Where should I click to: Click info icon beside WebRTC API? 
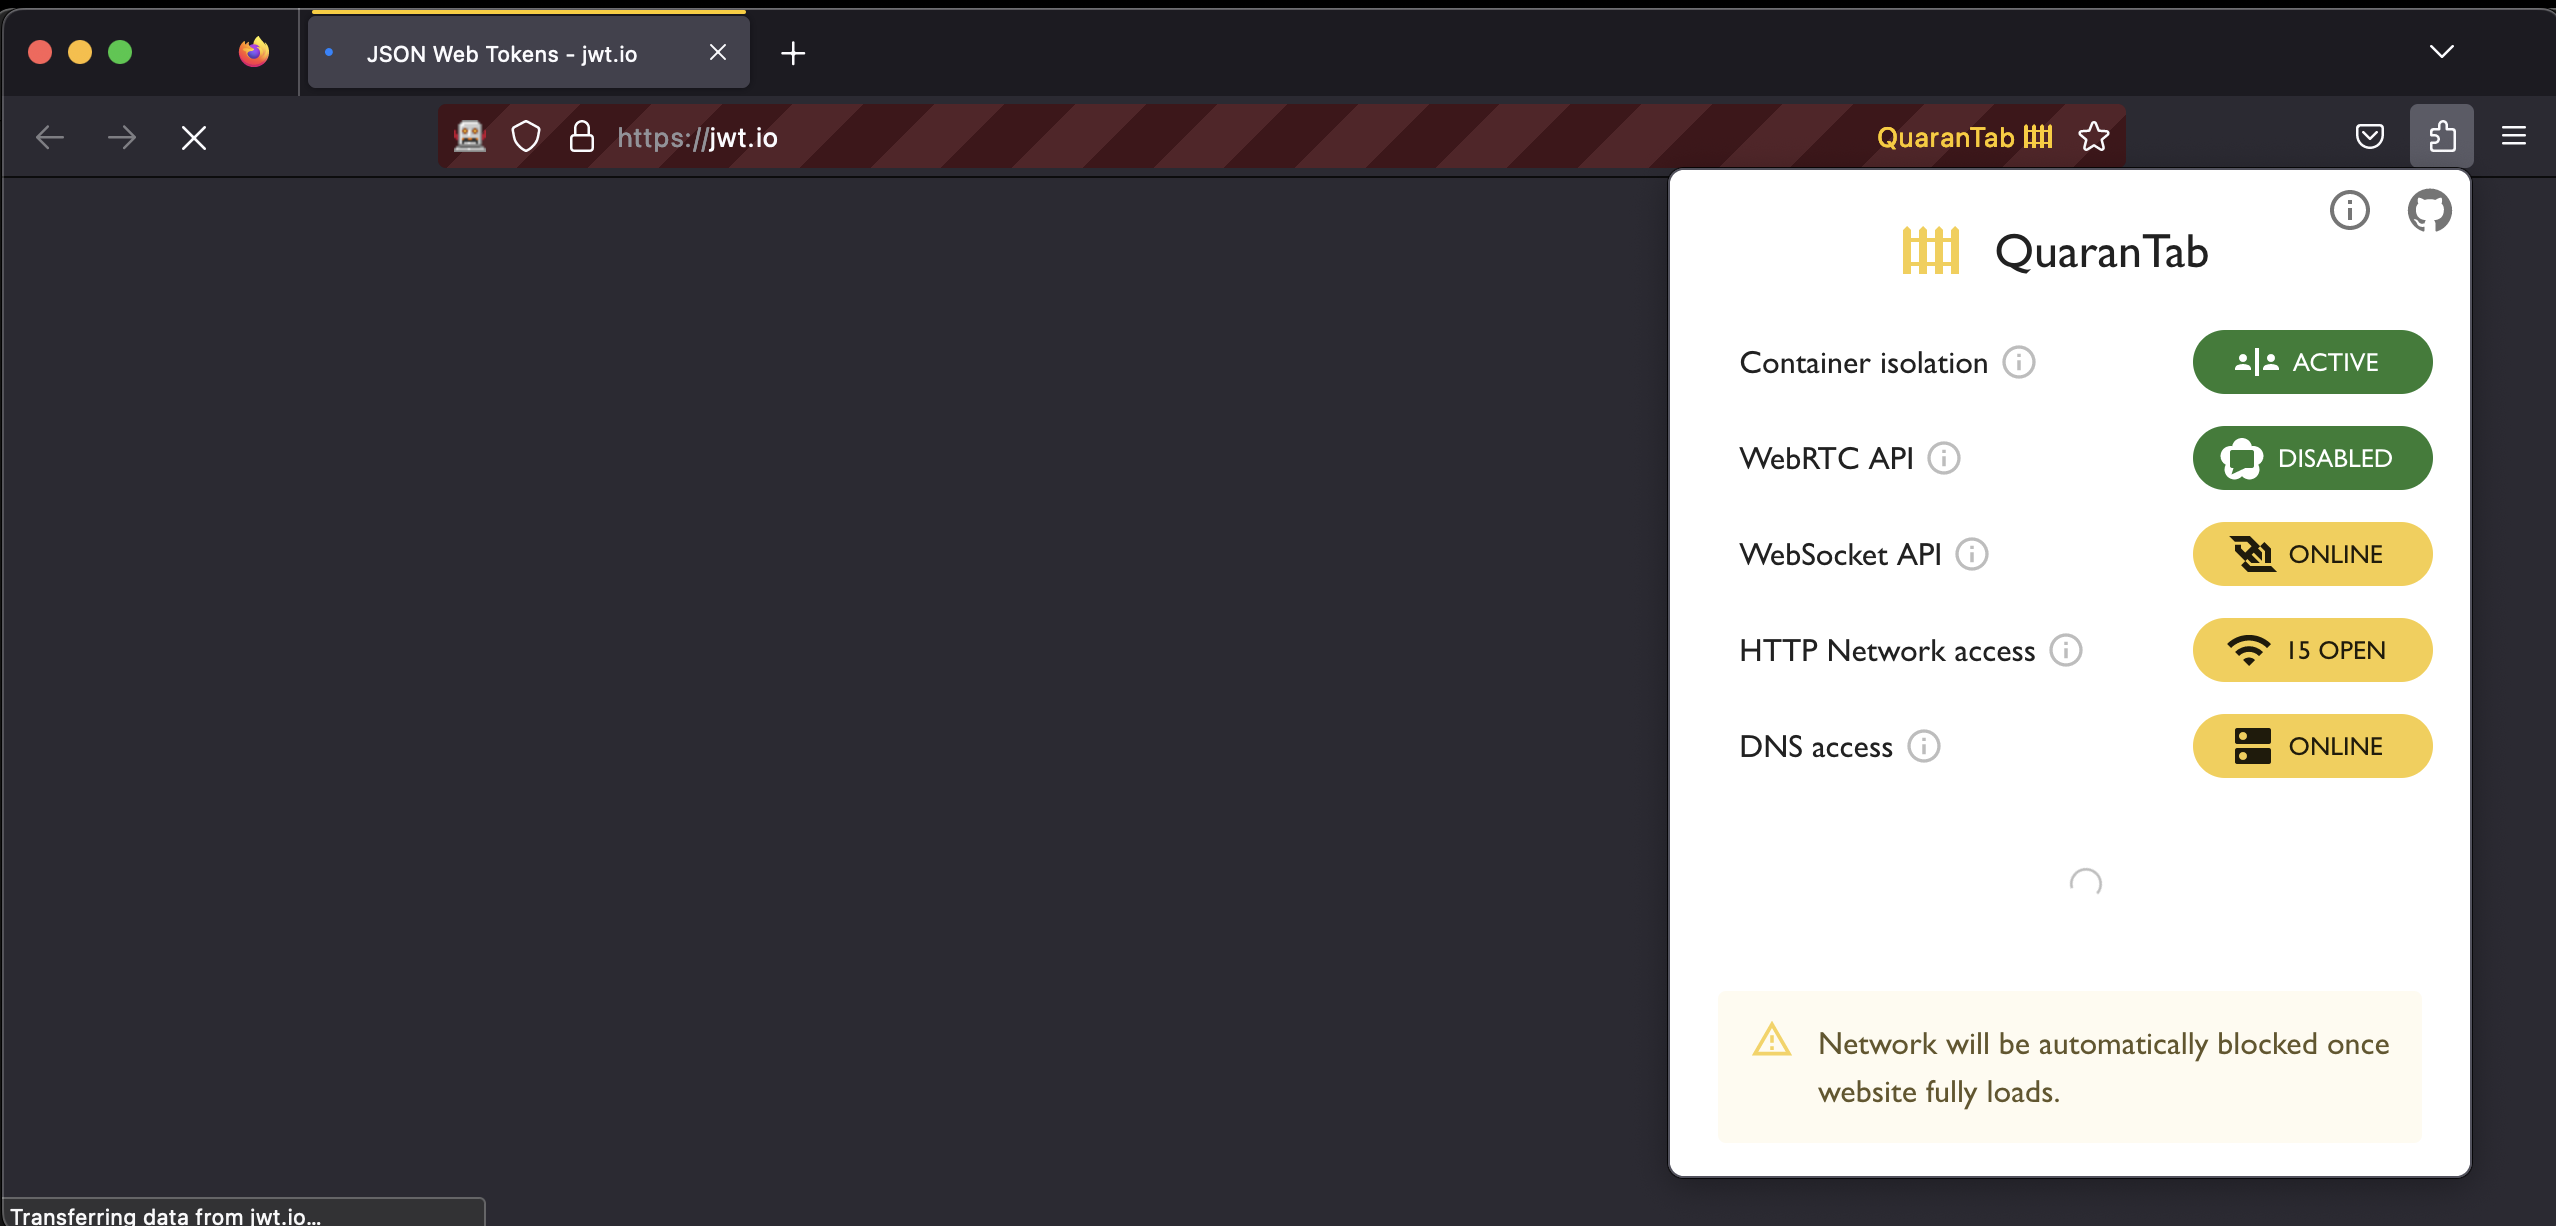(x=1943, y=458)
